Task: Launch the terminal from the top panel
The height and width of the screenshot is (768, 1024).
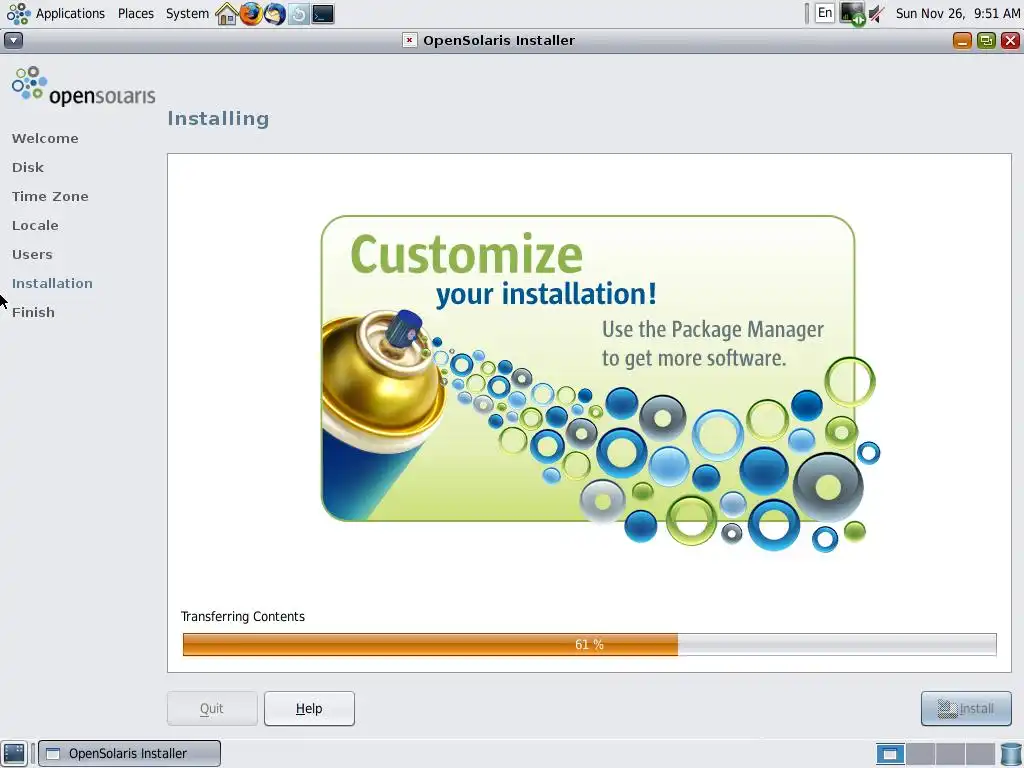Action: click(x=323, y=14)
